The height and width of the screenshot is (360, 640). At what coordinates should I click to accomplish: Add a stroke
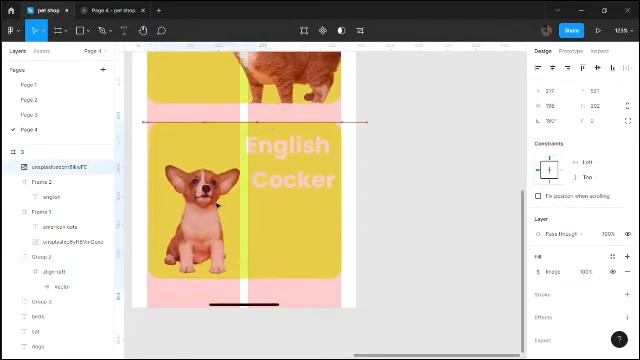[627, 294]
